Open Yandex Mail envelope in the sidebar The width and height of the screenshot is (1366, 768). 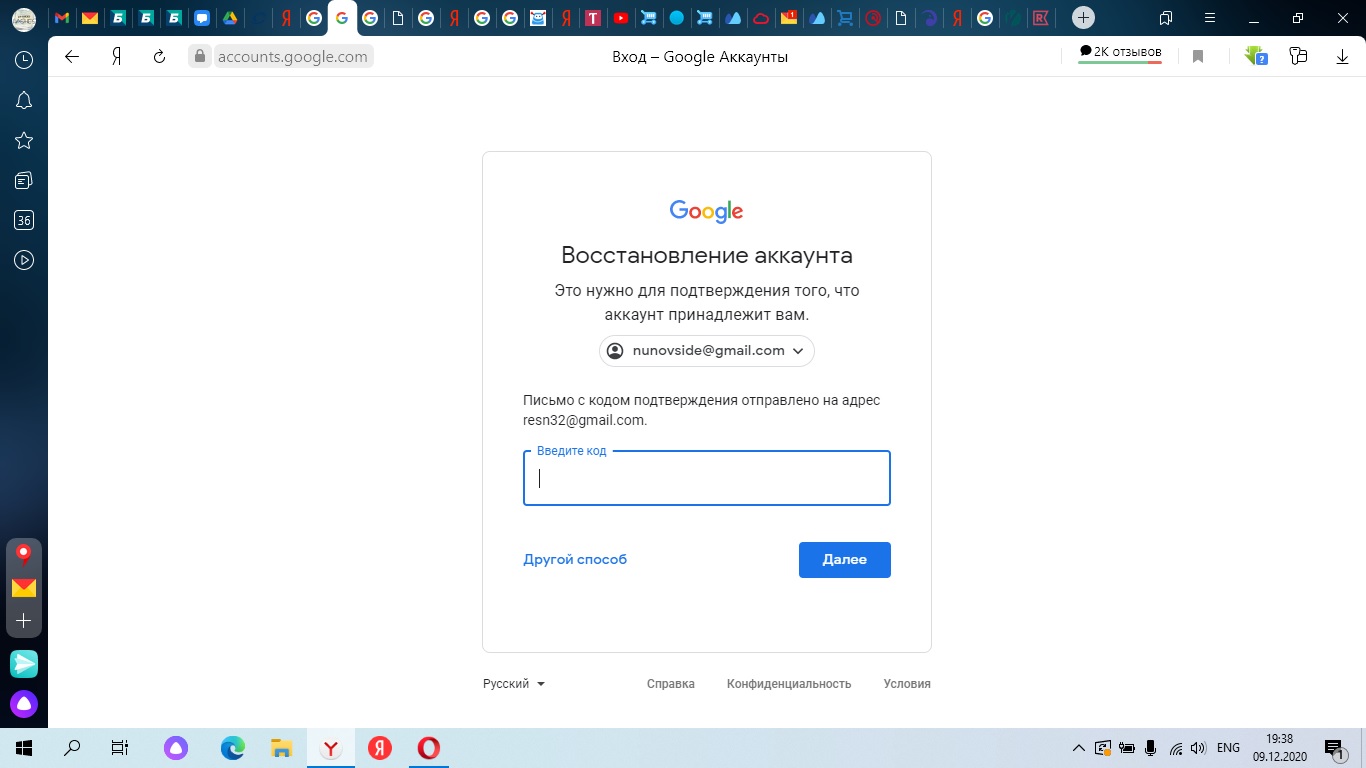click(x=24, y=588)
